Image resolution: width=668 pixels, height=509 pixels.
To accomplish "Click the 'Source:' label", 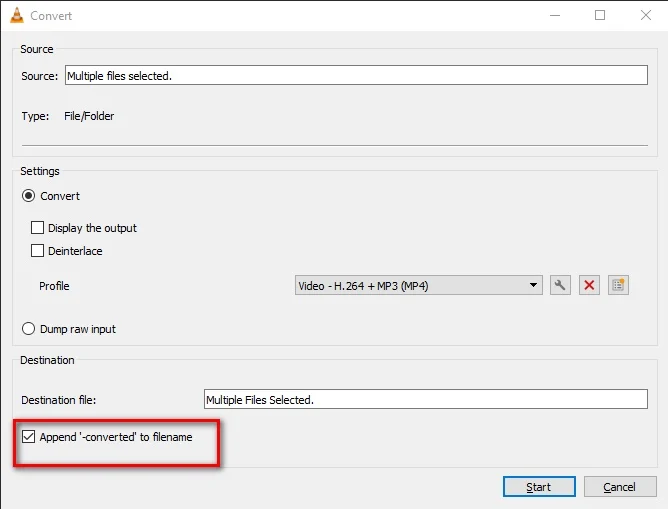I will [40, 76].
